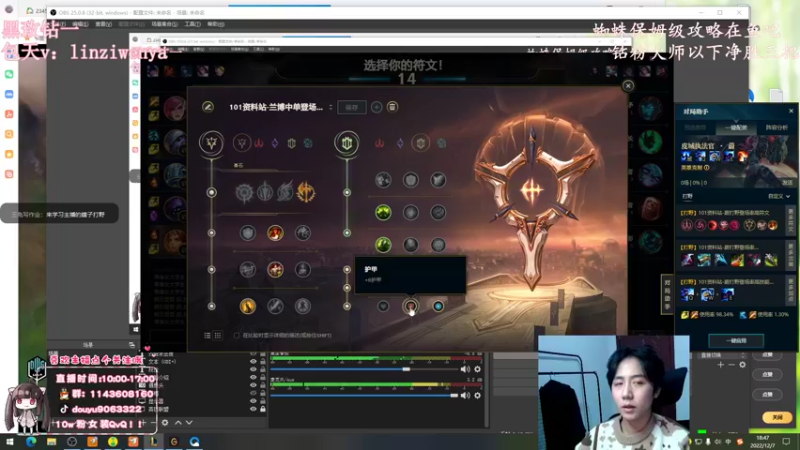The width and height of the screenshot is (800, 450).
Task: Select Inspiration as primary rune path
Action: pos(308,143)
